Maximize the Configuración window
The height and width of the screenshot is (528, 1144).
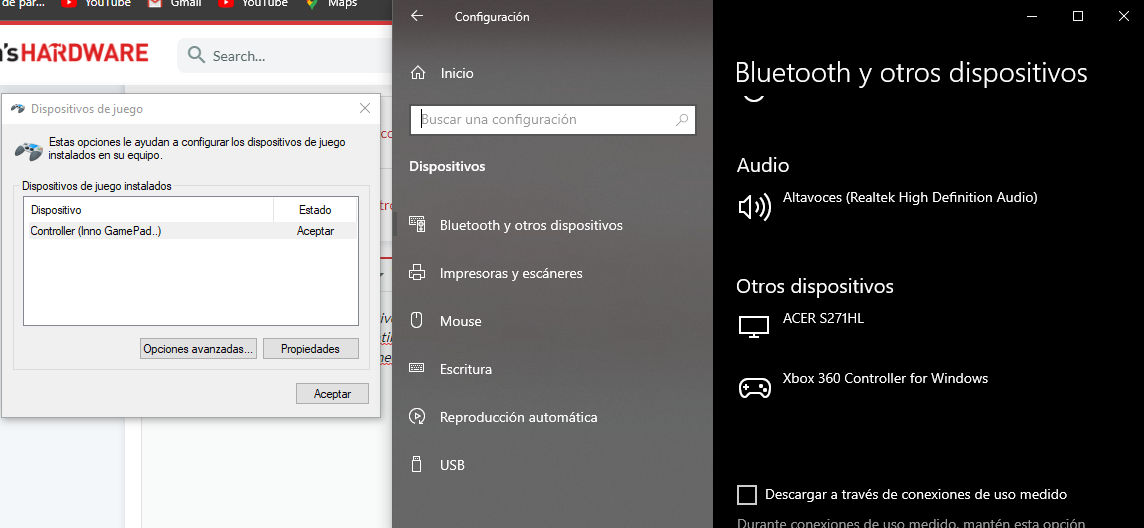click(1078, 16)
